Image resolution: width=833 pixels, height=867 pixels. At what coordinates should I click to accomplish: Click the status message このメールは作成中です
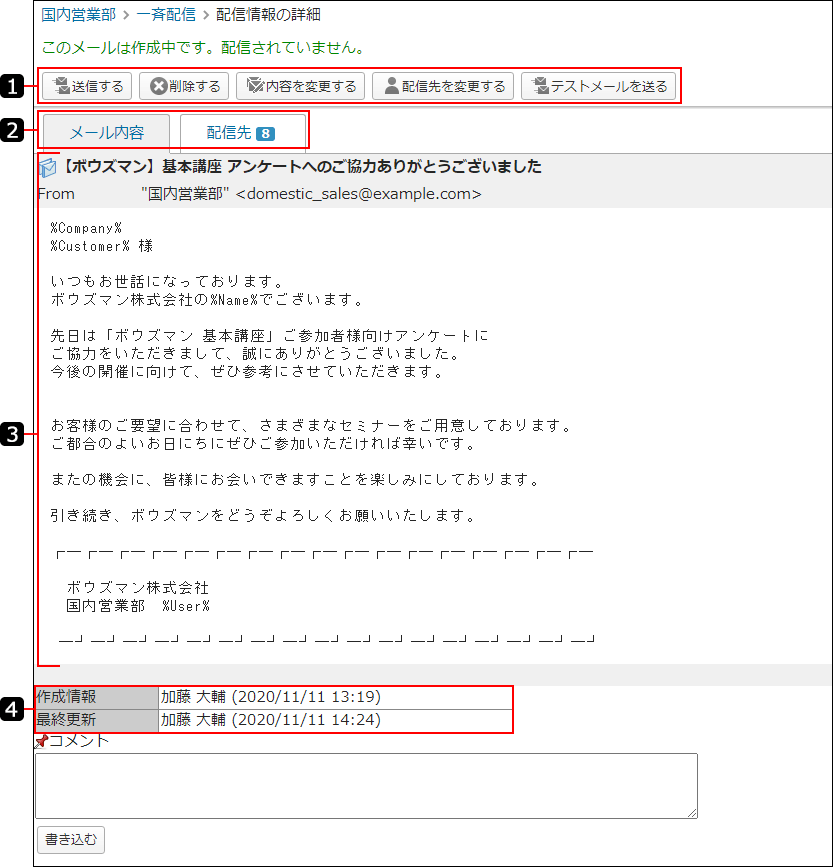tap(203, 47)
